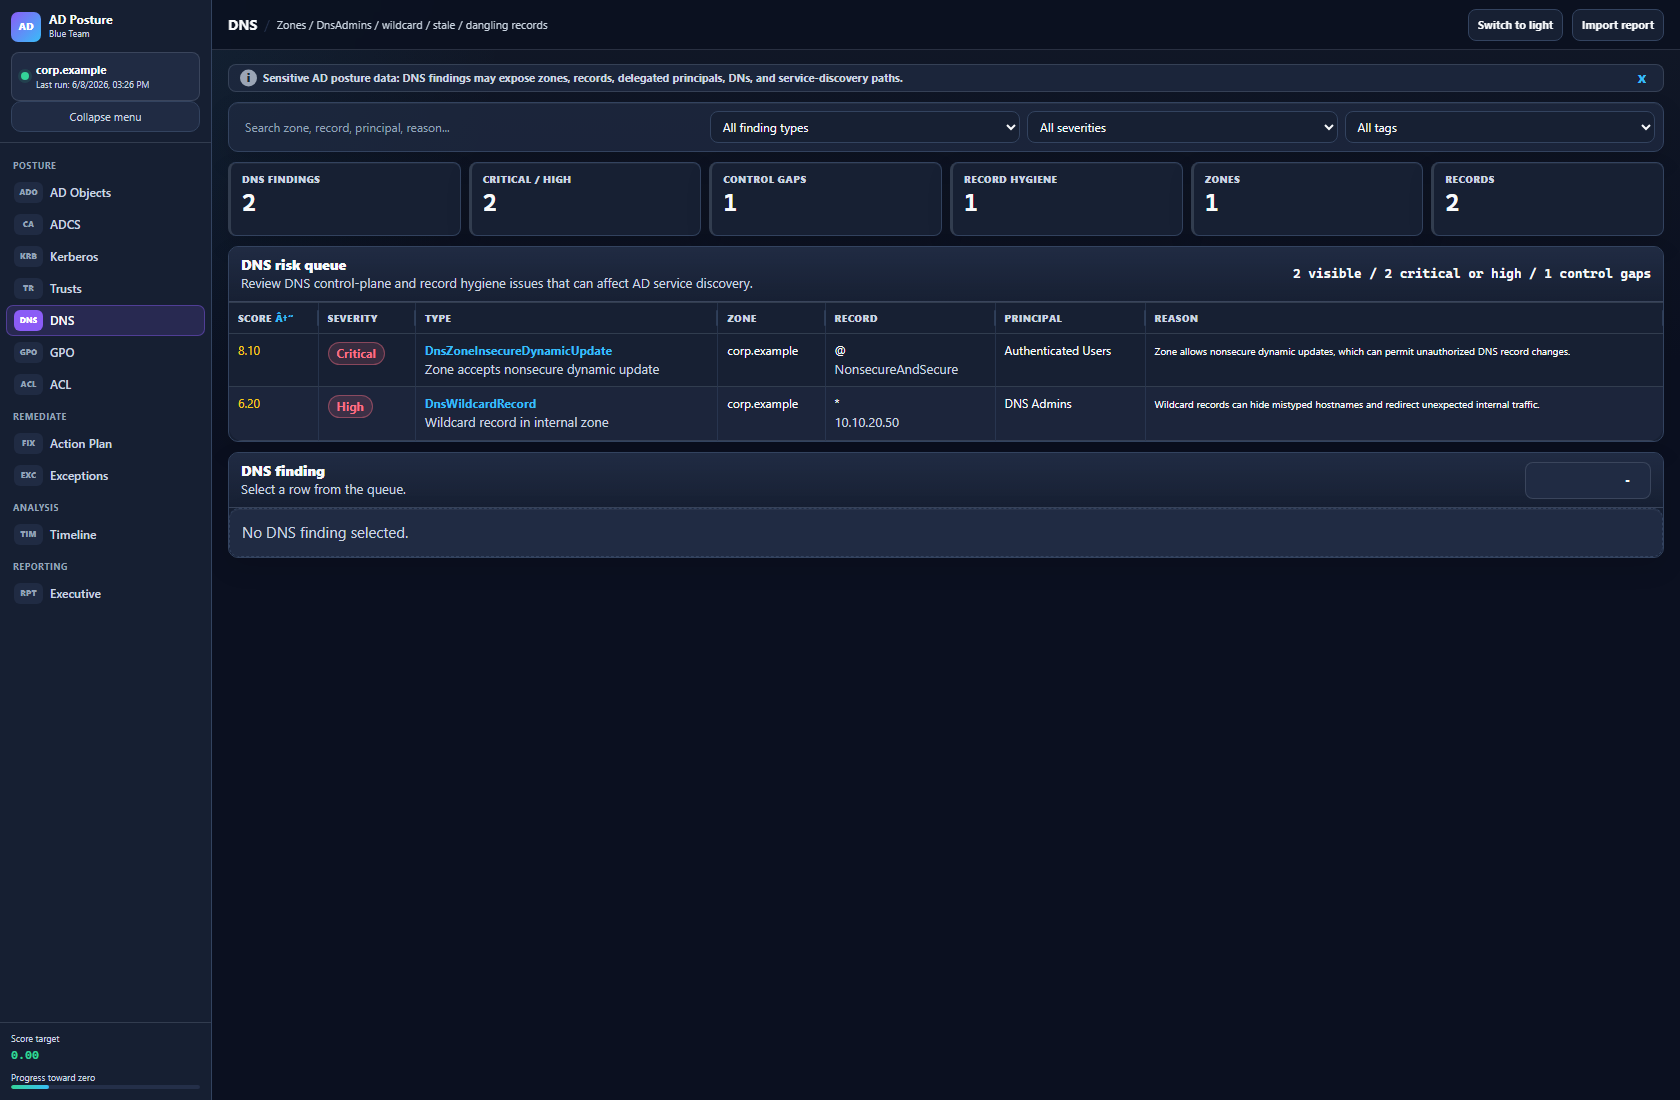This screenshot has height=1100, width=1680.
Task: Click the FIX icon beside Action Plan
Action: click(x=28, y=444)
